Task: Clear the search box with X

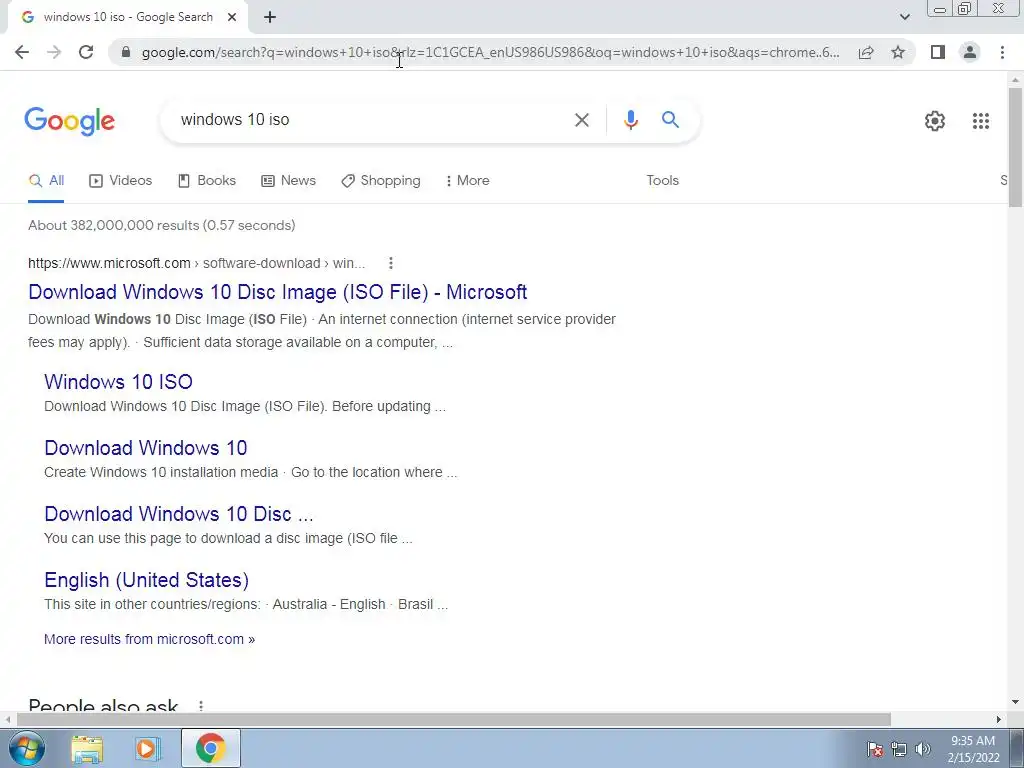Action: pyautogui.click(x=581, y=120)
